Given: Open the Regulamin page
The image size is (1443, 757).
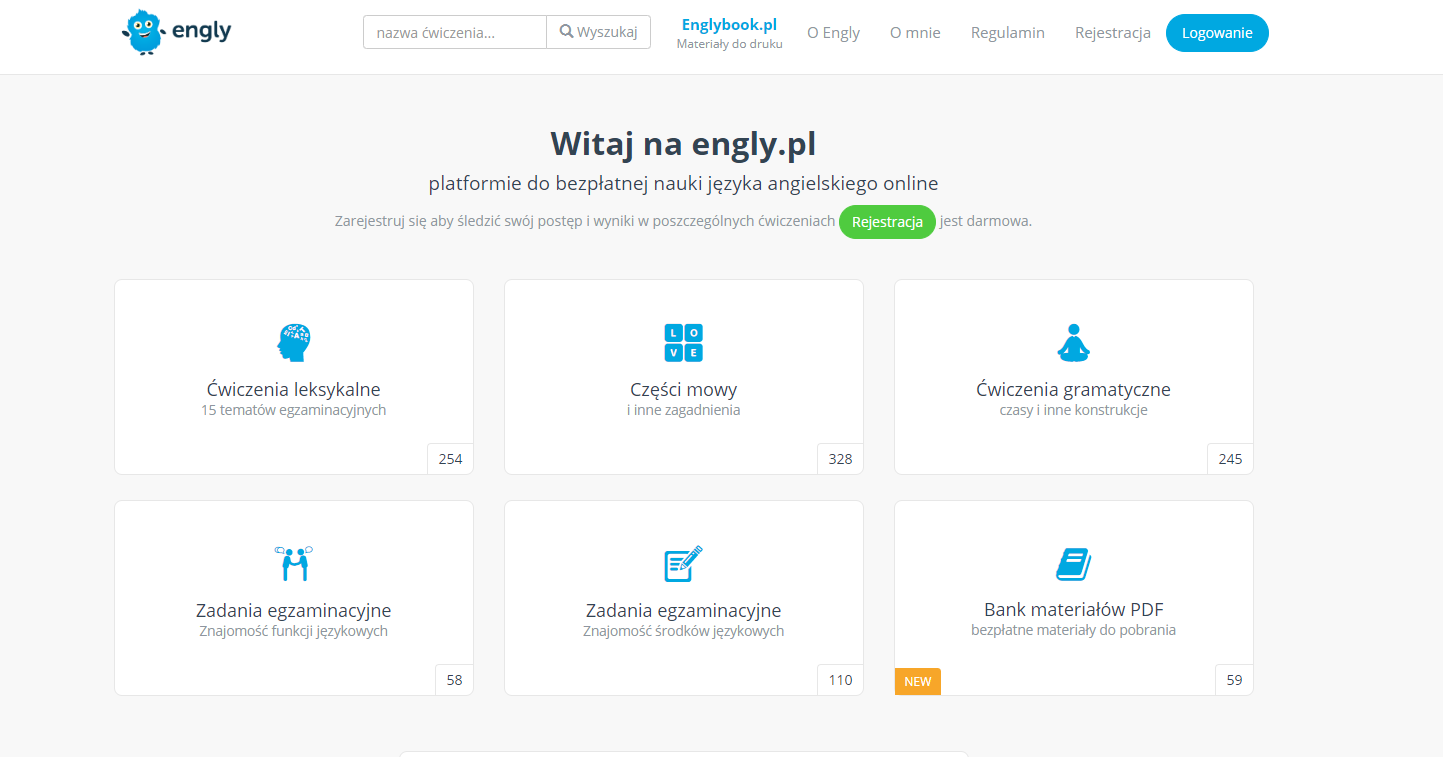Looking at the screenshot, I should click(1008, 33).
